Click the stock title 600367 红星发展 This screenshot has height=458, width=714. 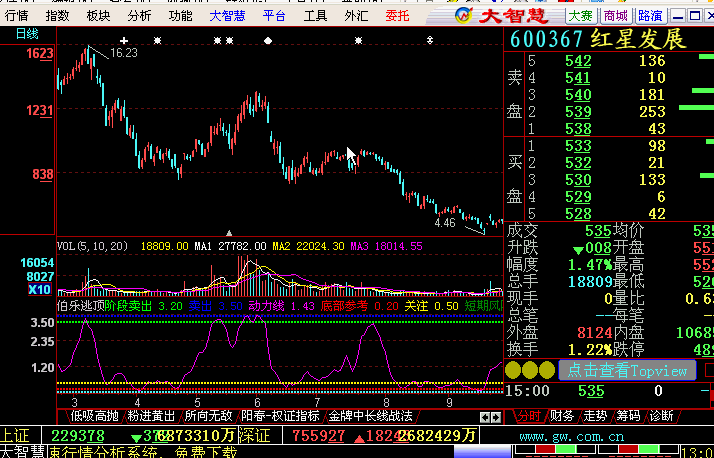tap(597, 39)
